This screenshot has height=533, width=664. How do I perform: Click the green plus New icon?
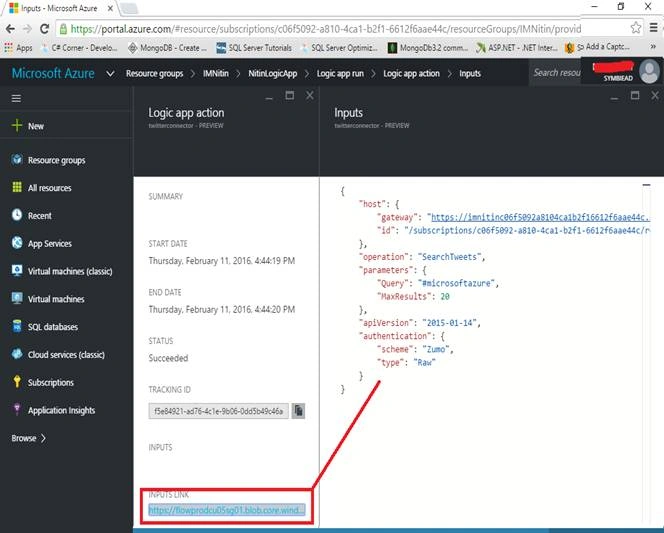pyautogui.click(x=17, y=126)
